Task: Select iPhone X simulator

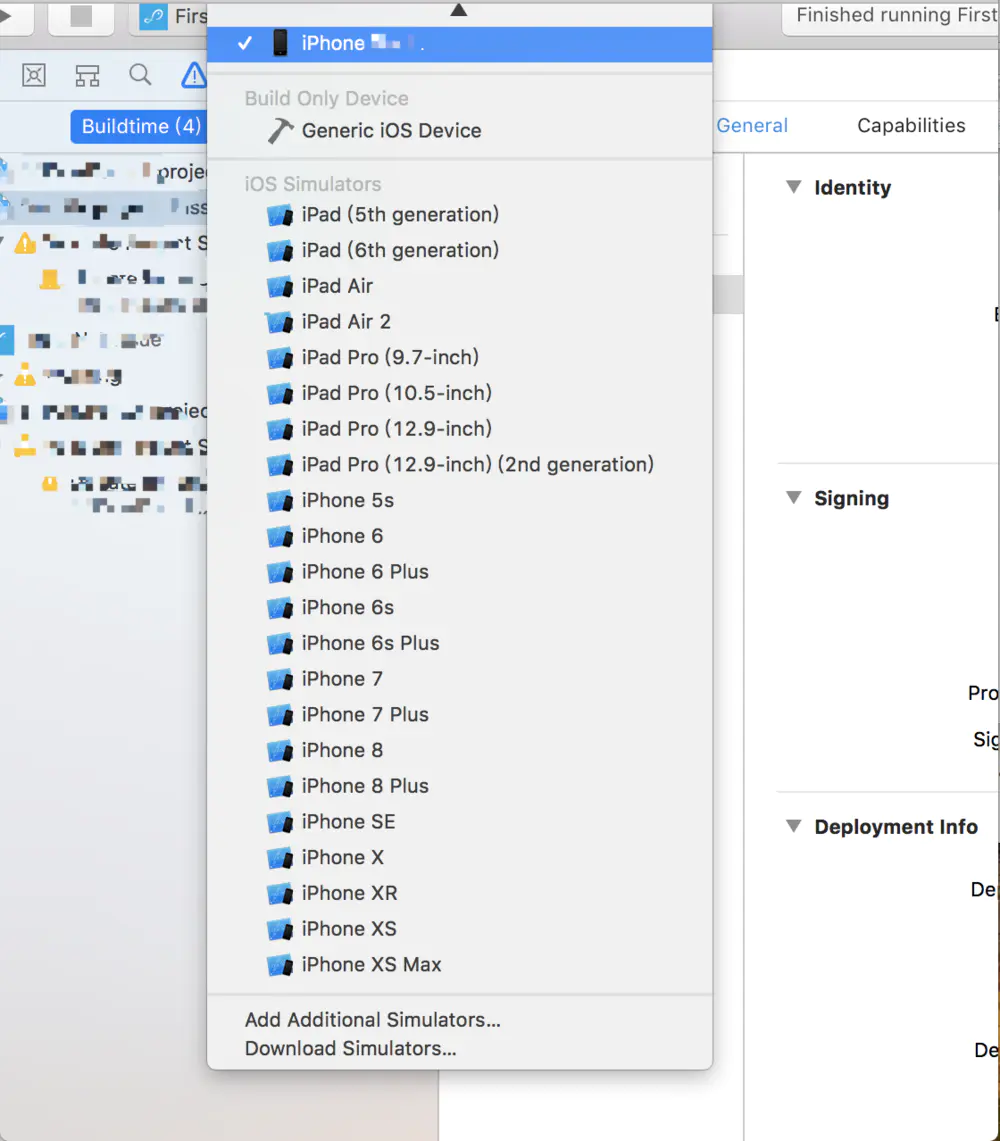Action: [x=459, y=856]
